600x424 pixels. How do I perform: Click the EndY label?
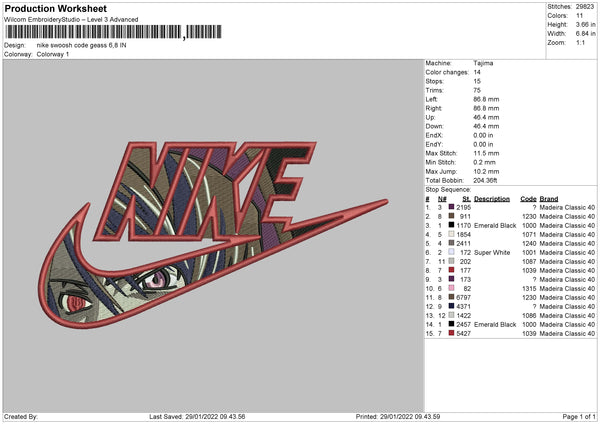tap(434, 144)
